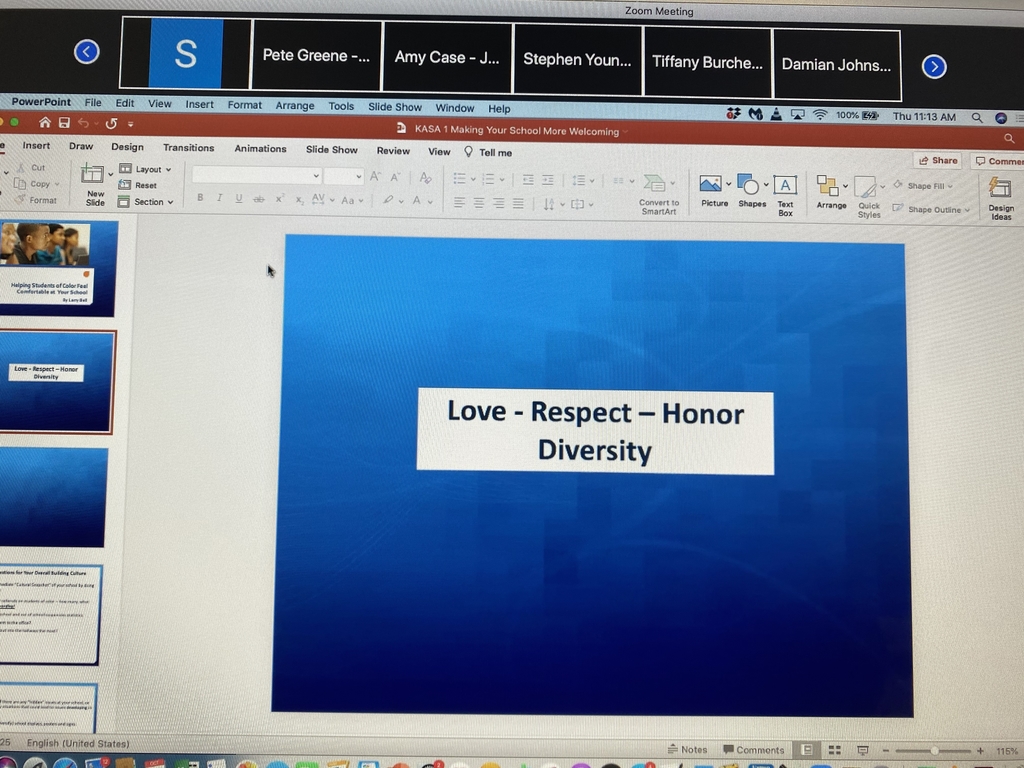The width and height of the screenshot is (1024, 768).
Task: Justify the text
Action: 518,204
